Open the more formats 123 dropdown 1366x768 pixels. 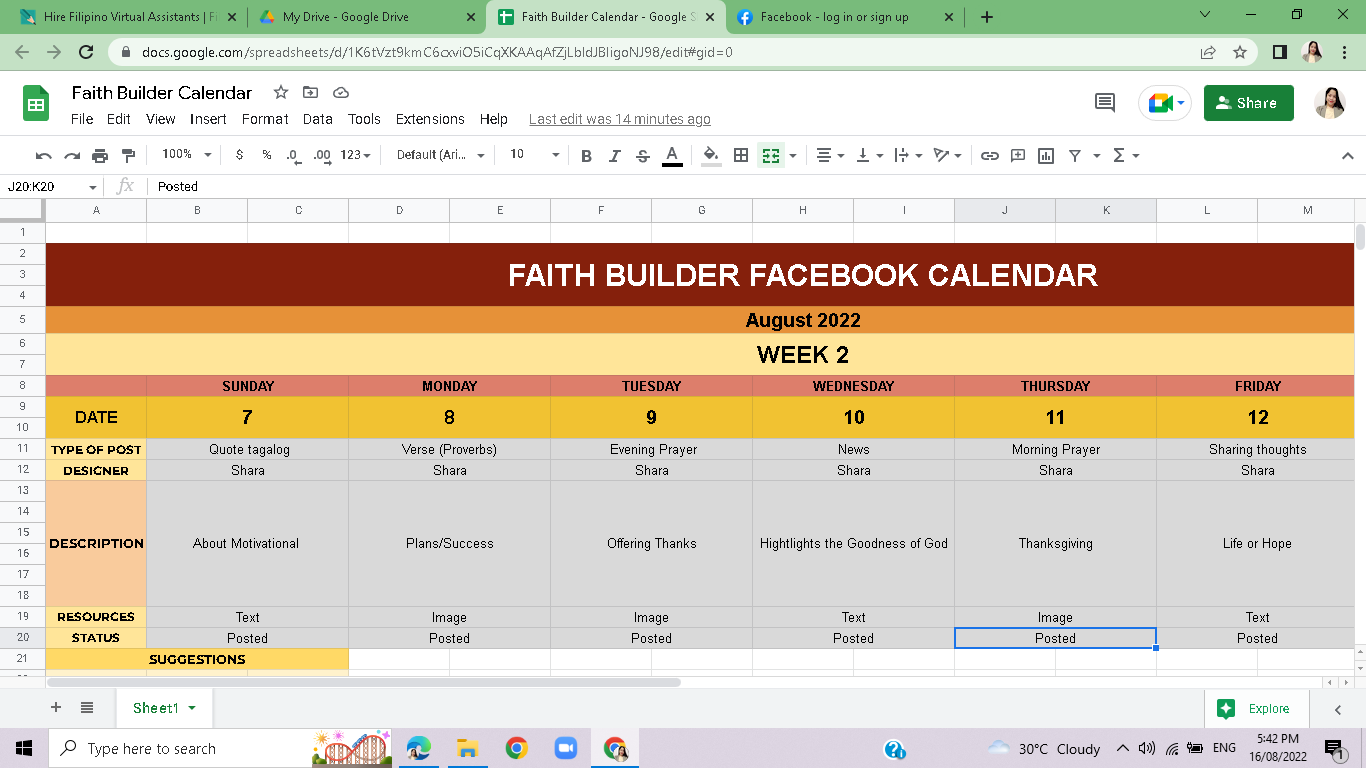[355, 155]
